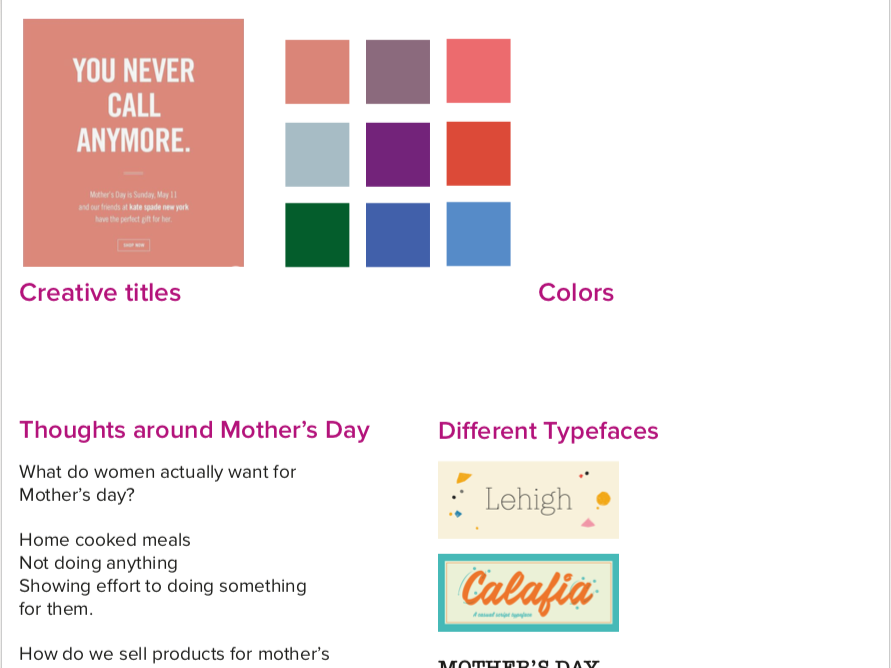Place cursor in 'Not doing anything' line
Image resolution: width=891 pixels, height=668 pixels.
coord(98,563)
